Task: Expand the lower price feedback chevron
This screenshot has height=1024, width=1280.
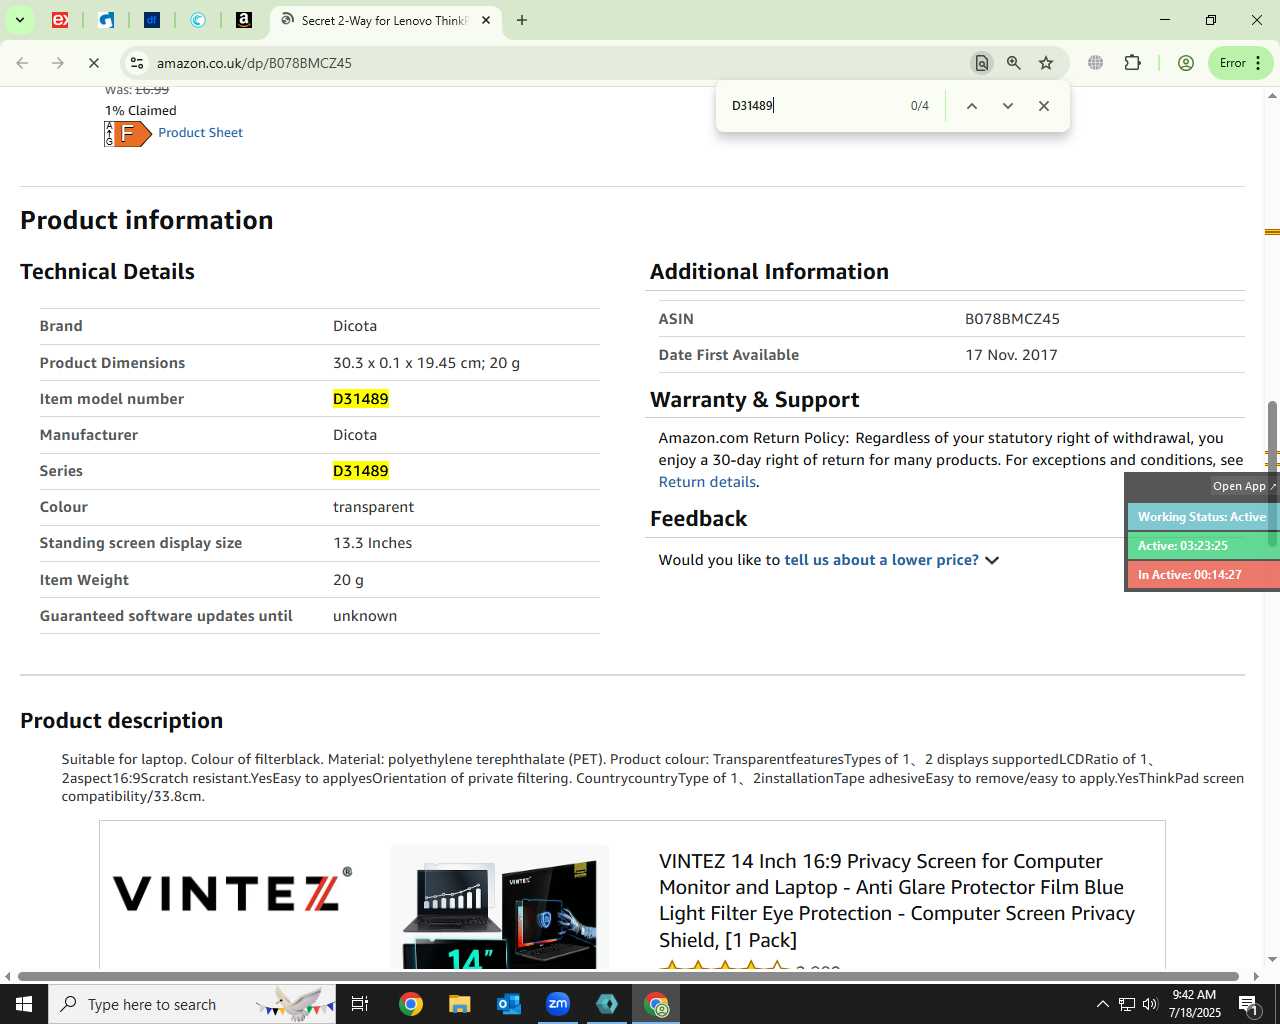Action: coord(992,560)
